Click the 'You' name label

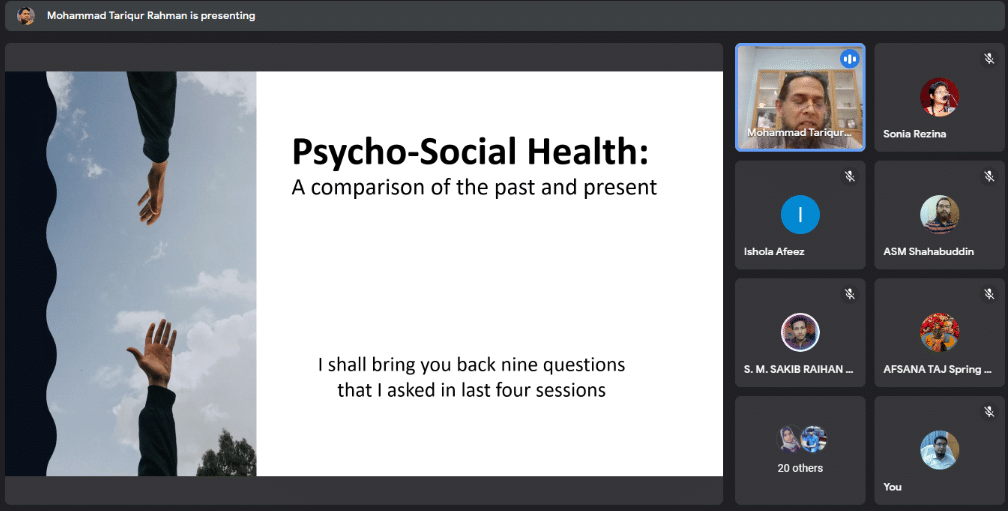[892, 487]
